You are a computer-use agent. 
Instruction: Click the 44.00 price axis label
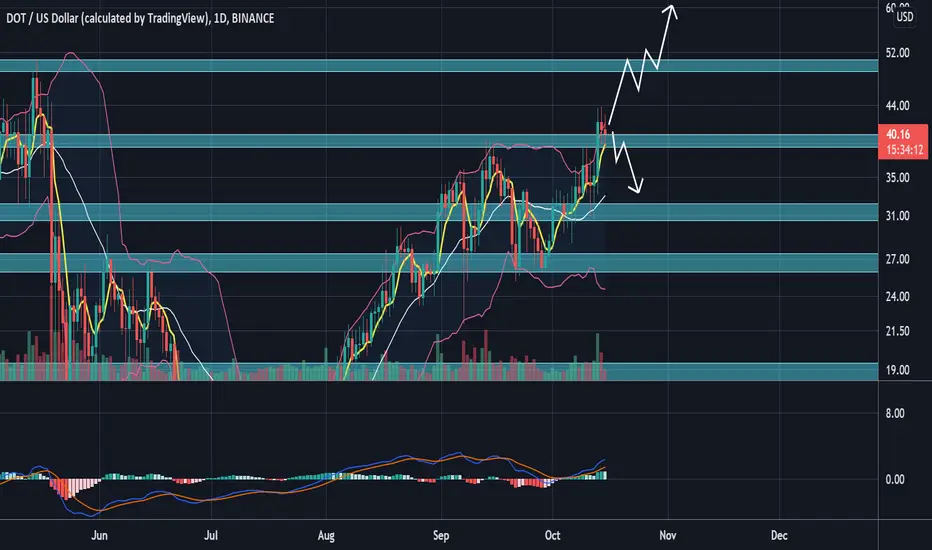(898, 106)
